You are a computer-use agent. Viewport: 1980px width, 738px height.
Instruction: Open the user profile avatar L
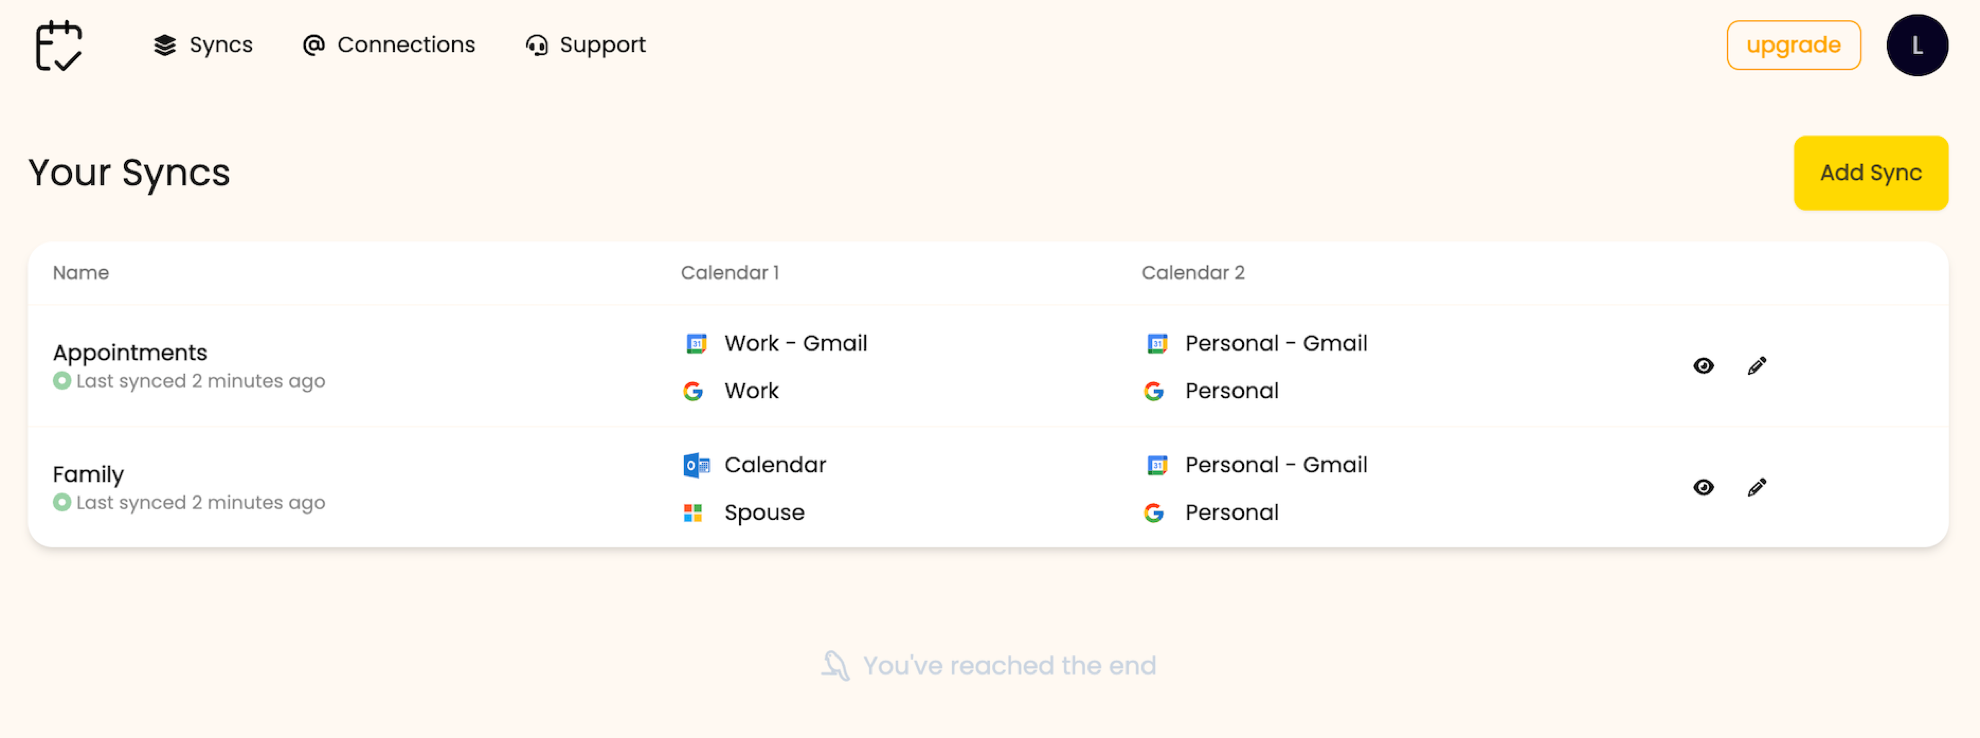coord(1917,45)
